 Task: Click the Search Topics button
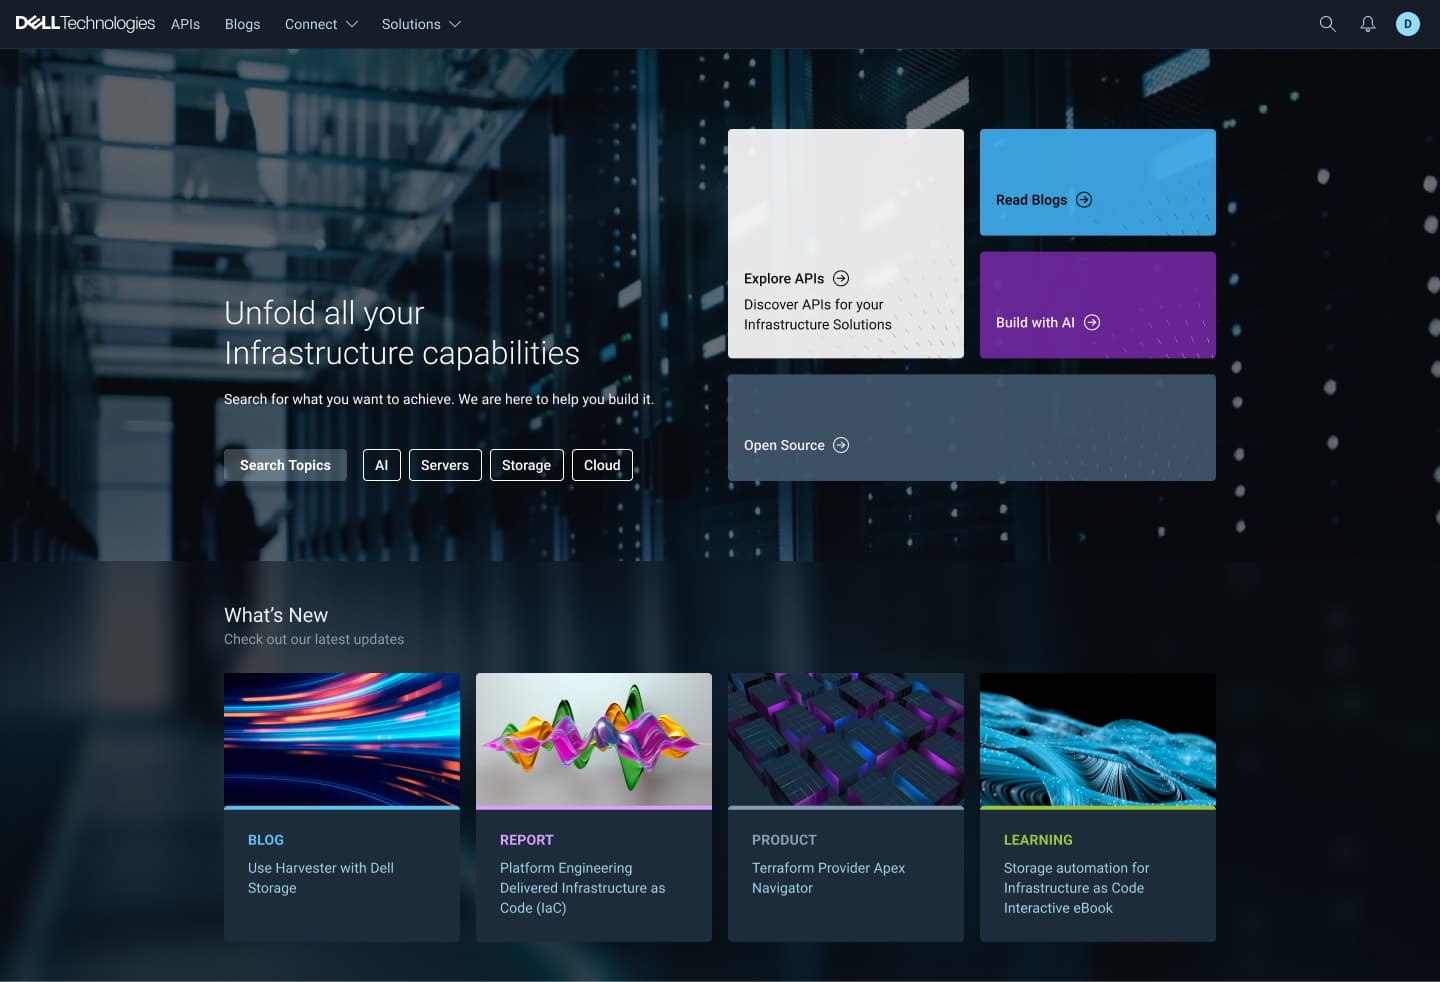click(x=285, y=465)
